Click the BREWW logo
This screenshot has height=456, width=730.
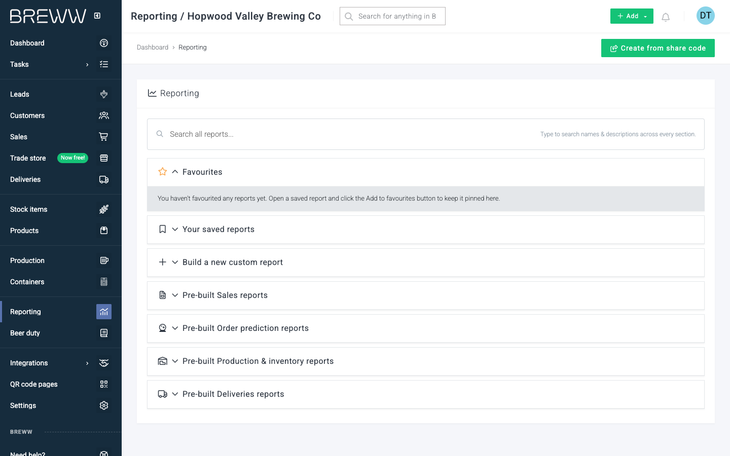[48, 16]
